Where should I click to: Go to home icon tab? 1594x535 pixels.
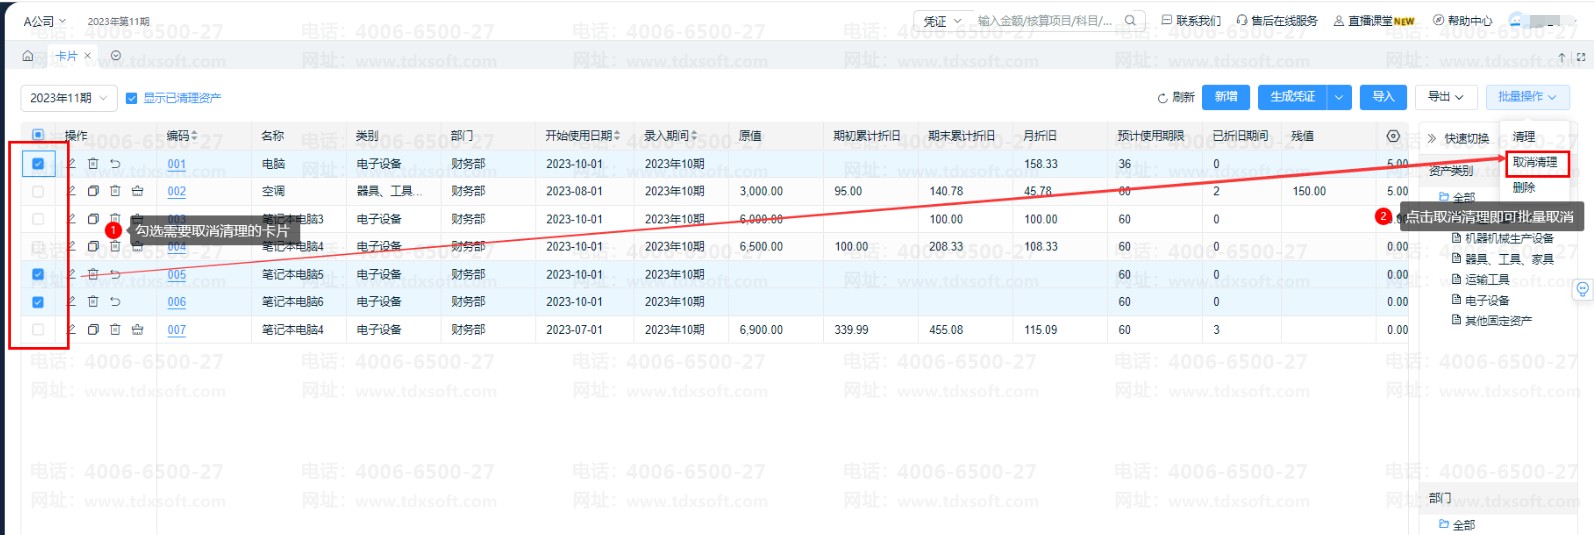28,56
